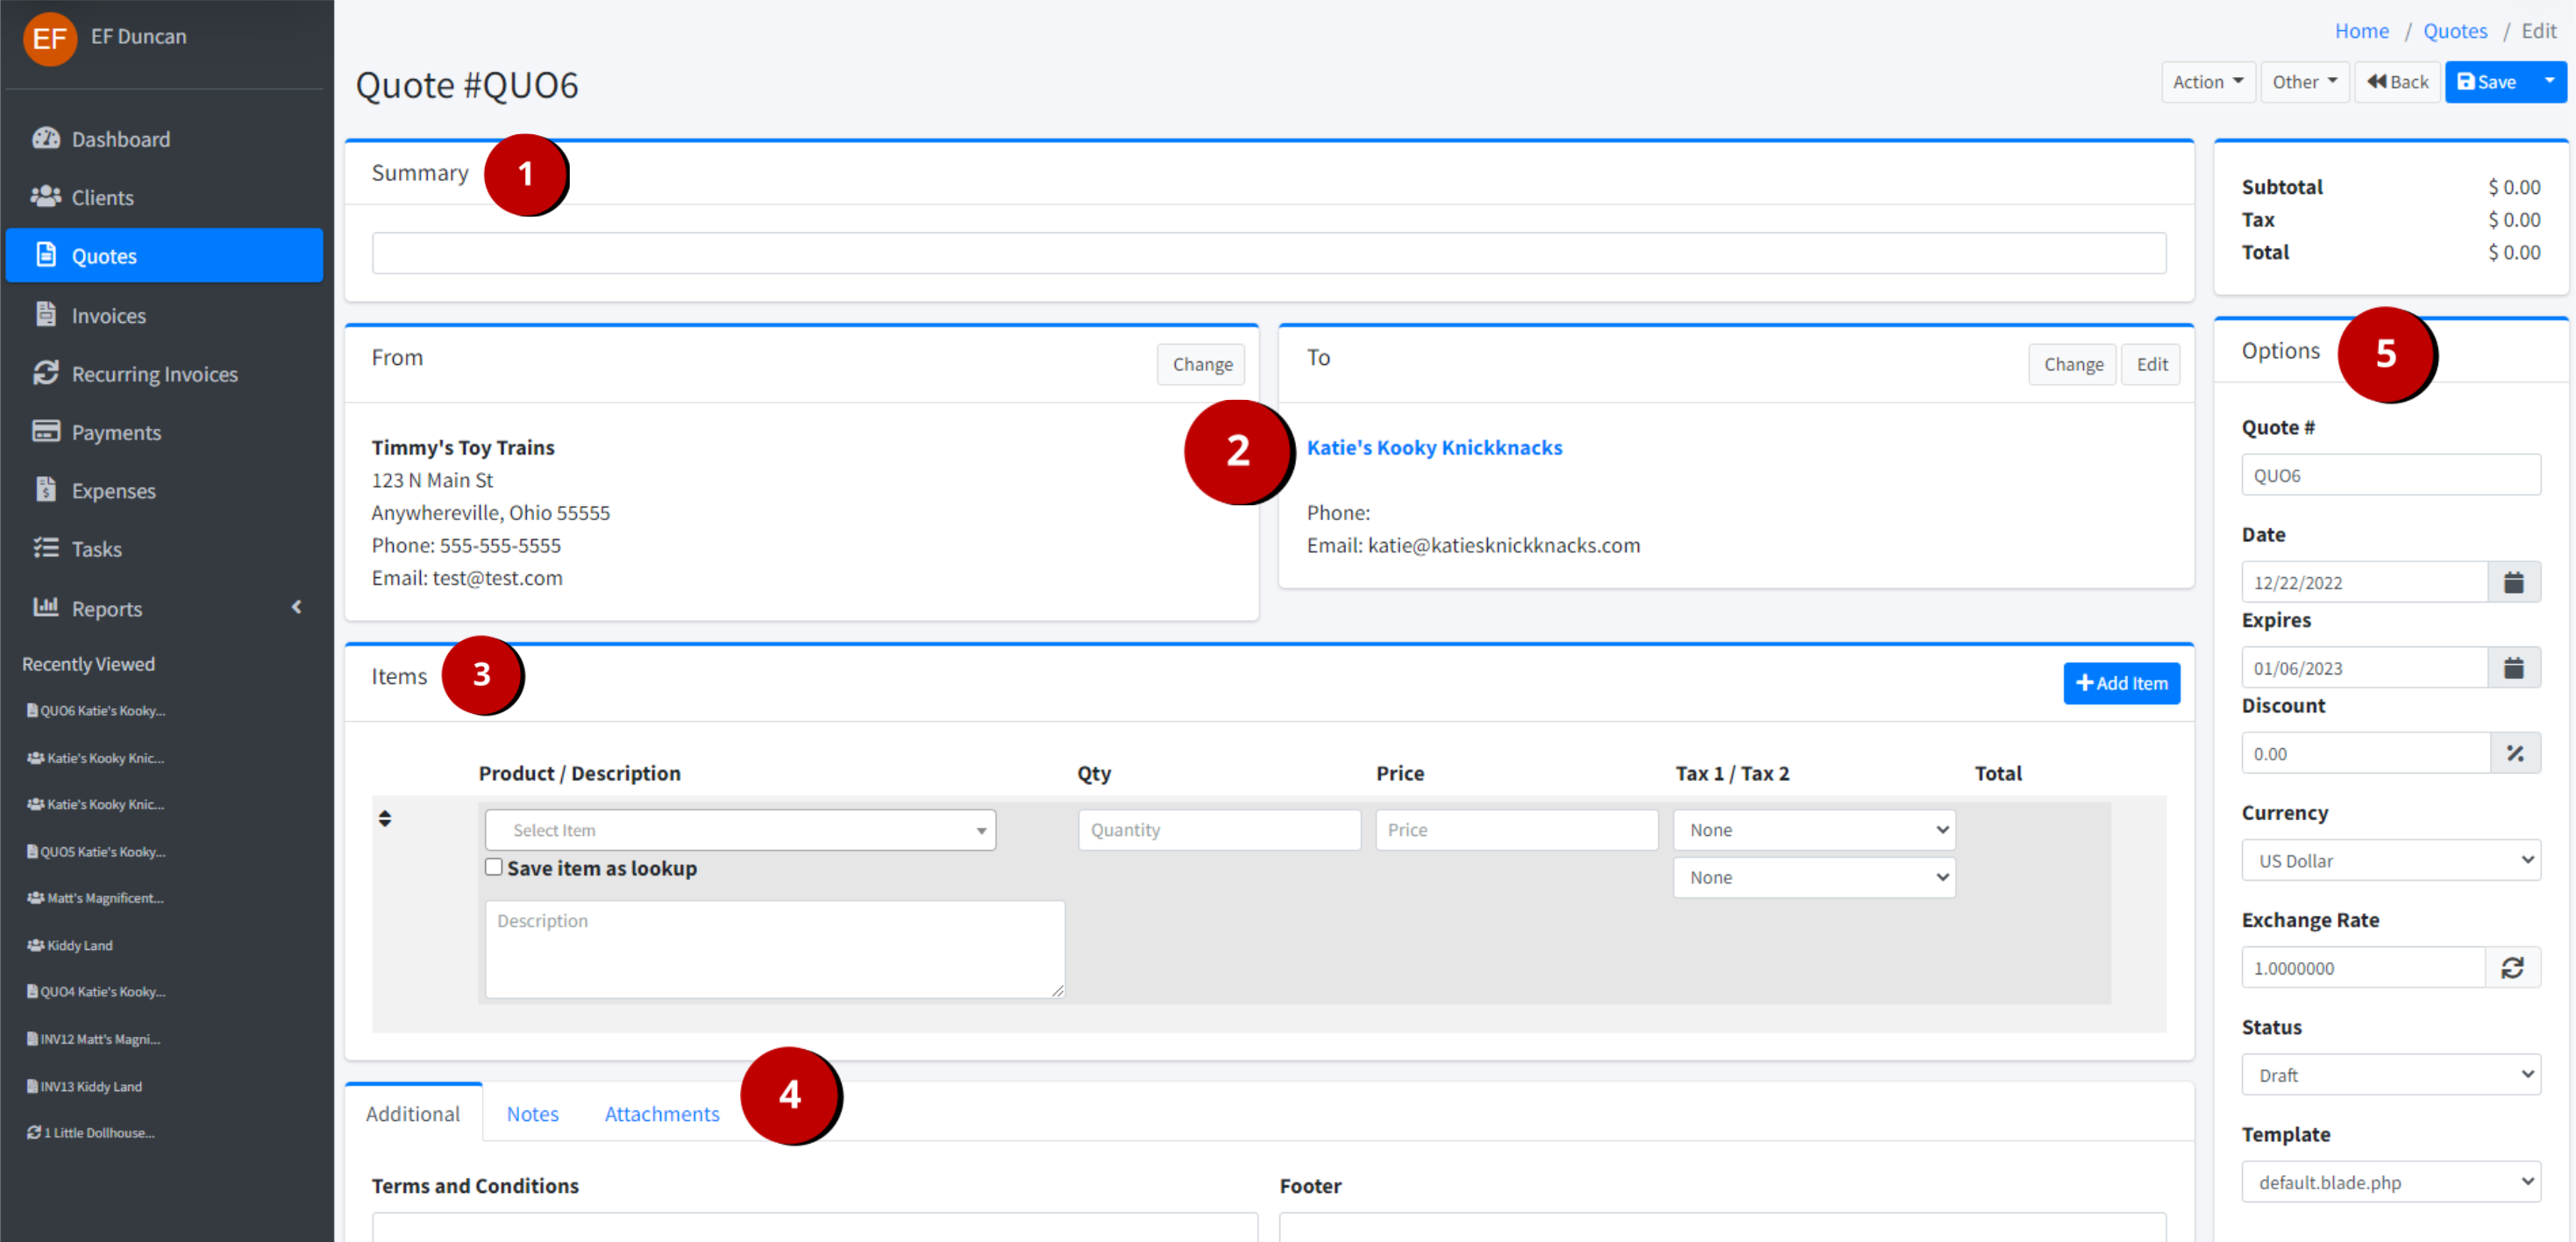This screenshot has width=2576, height=1242.
Task: Go to Recurring Invoices in sidebar
Action: point(154,374)
